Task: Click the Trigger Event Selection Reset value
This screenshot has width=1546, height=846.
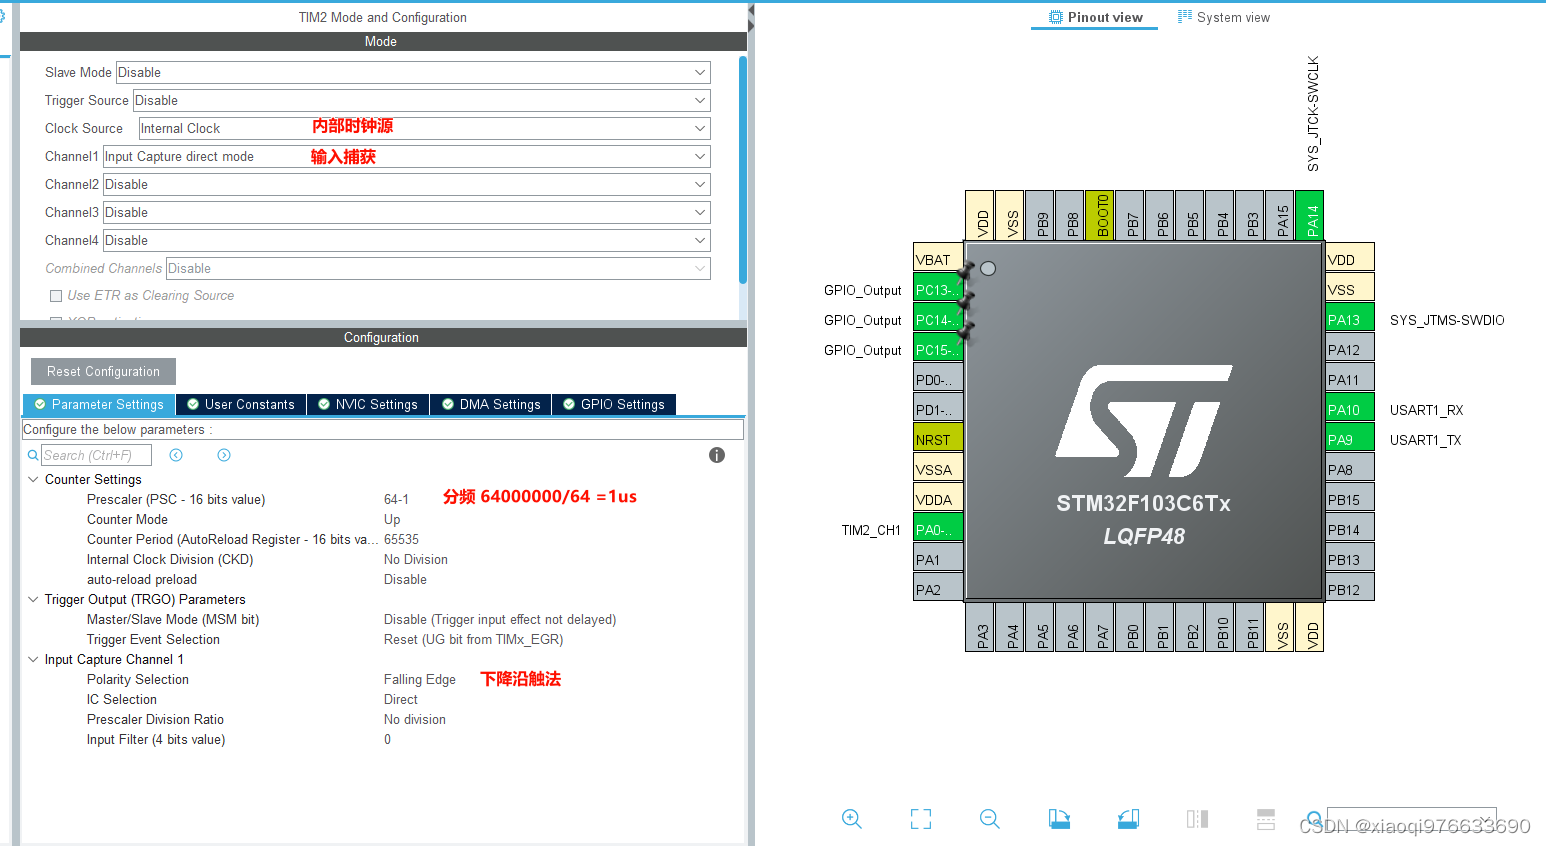Action: (474, 639)
